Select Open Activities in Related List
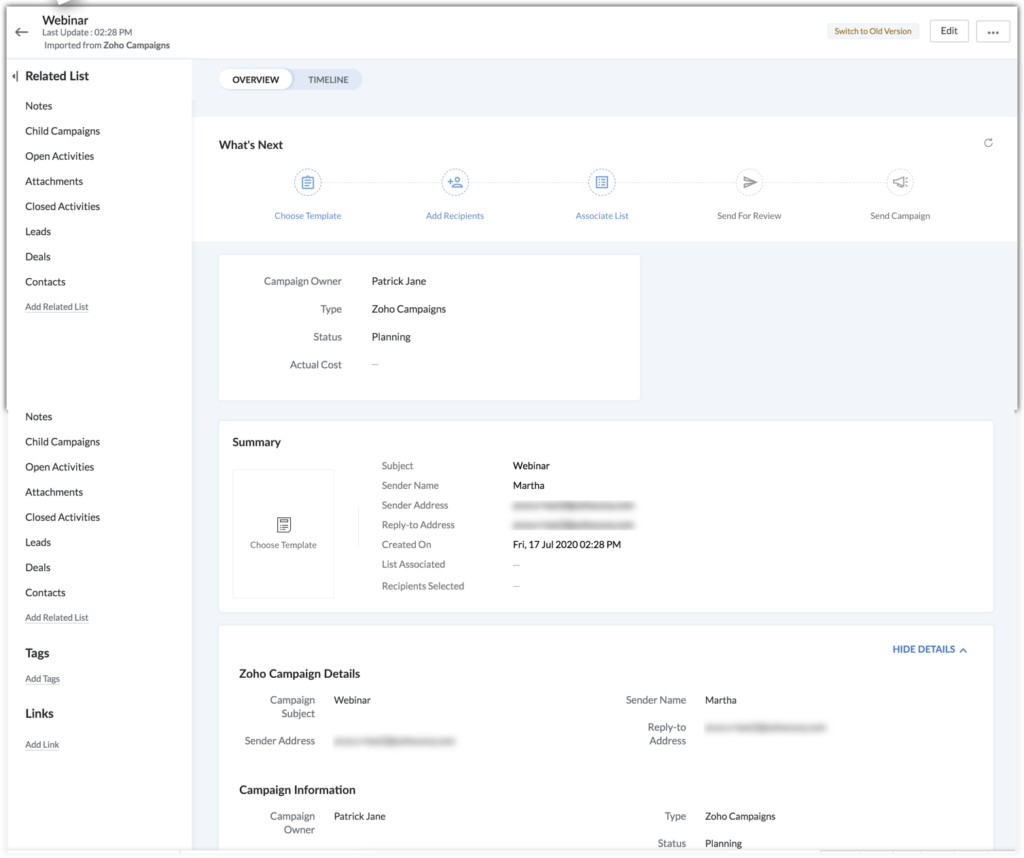The width and height of the screenshot is (1024, 858). (62, 156)
